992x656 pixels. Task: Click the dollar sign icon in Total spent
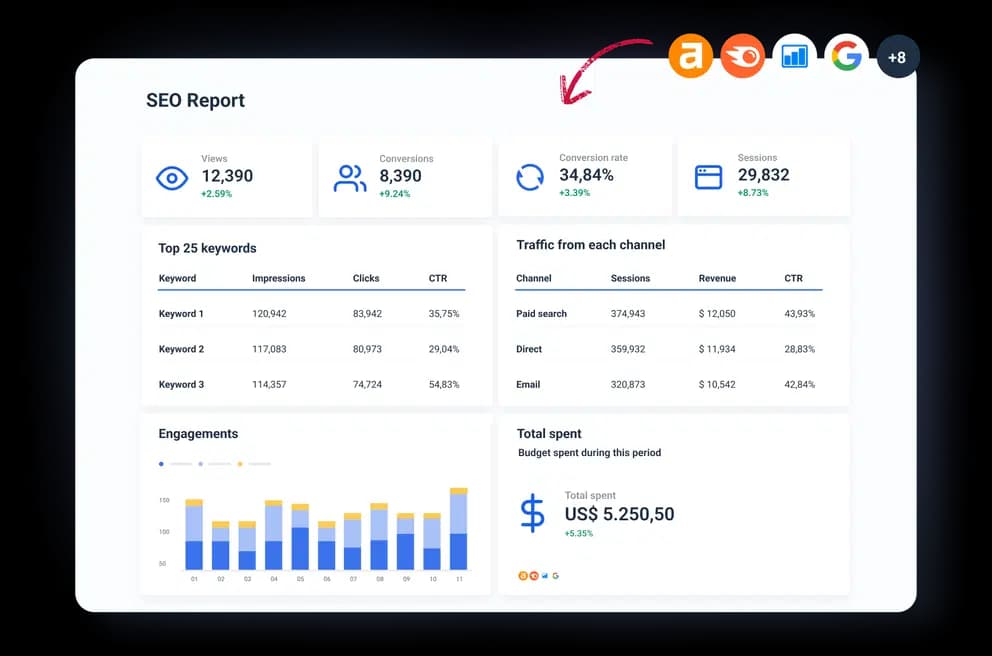[x=532, y=515]
